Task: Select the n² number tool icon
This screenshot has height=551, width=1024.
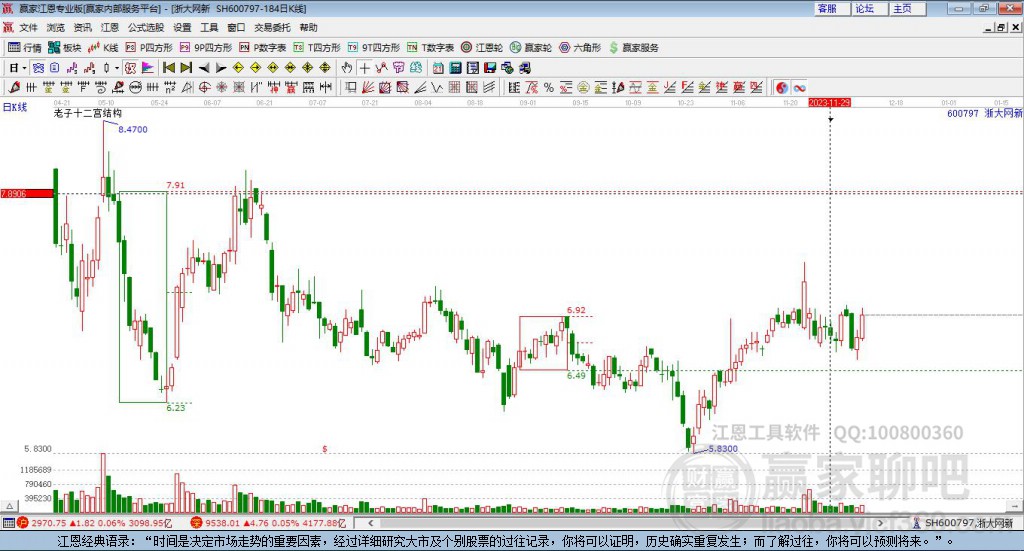Action: [x=170, y=87]
